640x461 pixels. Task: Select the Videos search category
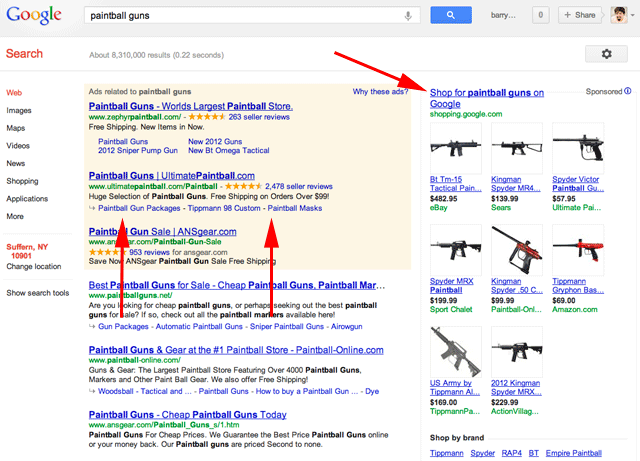pyautogui.click(x=18, y=145)
